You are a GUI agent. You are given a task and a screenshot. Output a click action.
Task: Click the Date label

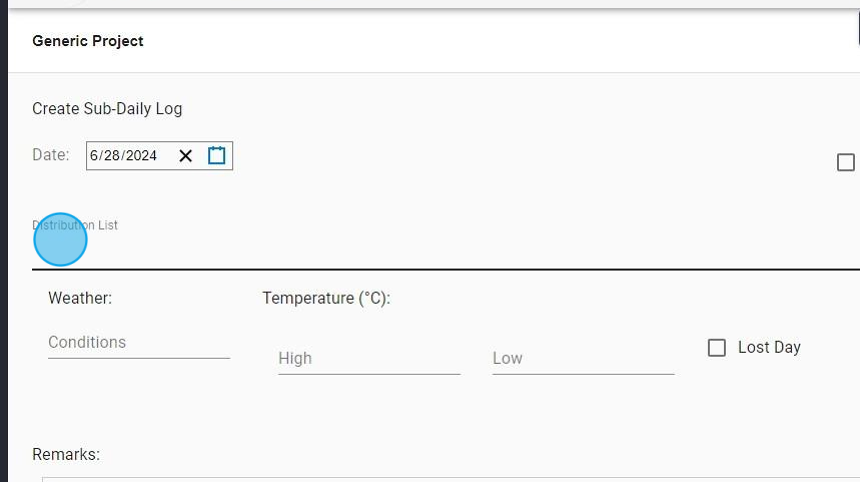pos(51,155)
